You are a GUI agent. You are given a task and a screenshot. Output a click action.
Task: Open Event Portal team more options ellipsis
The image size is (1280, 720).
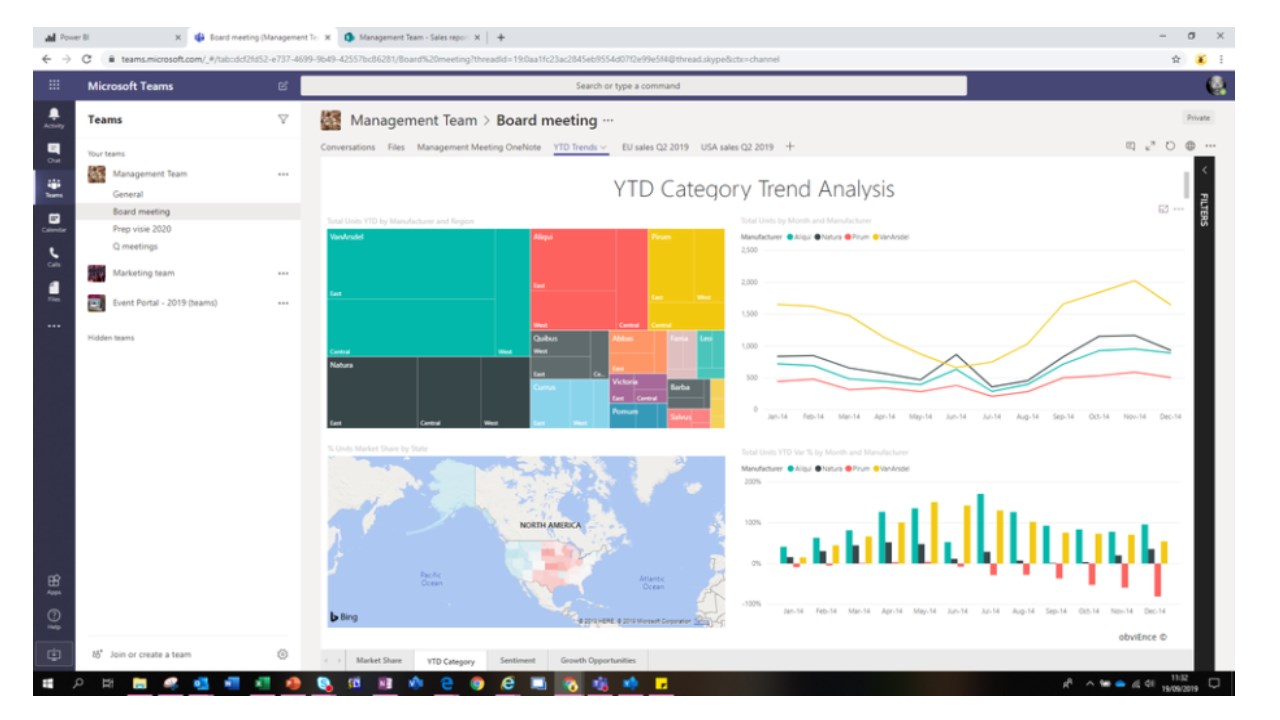pos(283,303)
